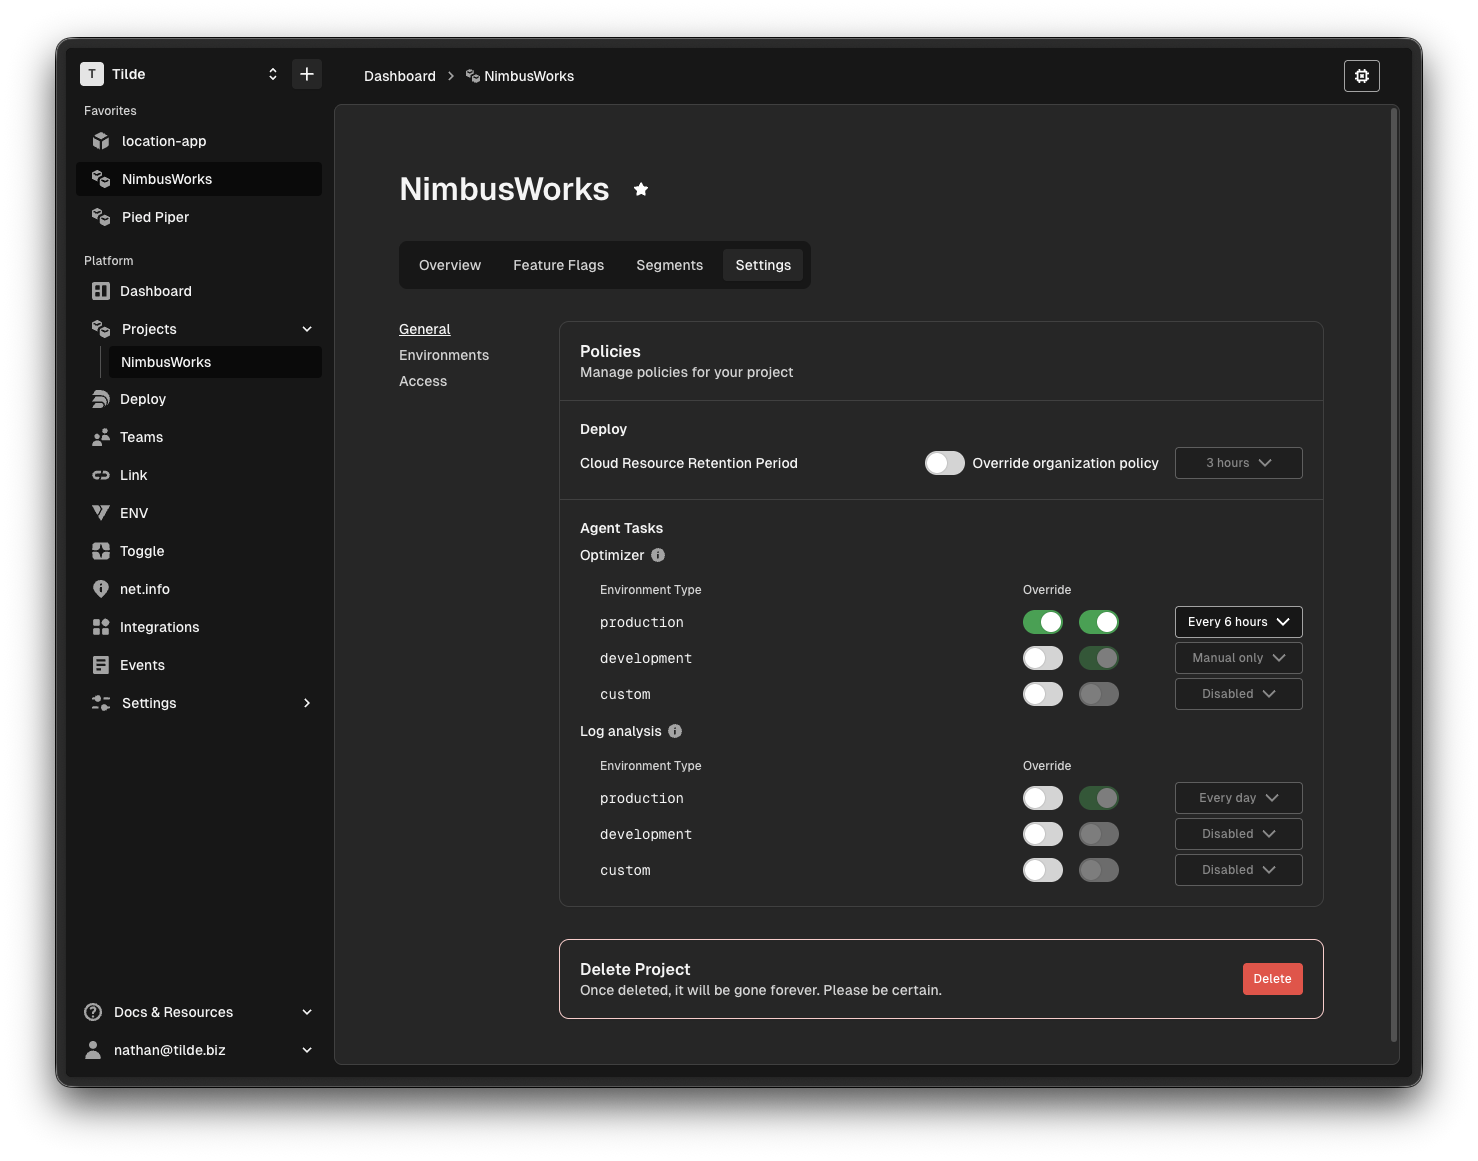Open Optimizer custom Disabled dropdown
Image resolution: width=1478 pixels, height=1161 pixels.
click(x=1239, y=694)
